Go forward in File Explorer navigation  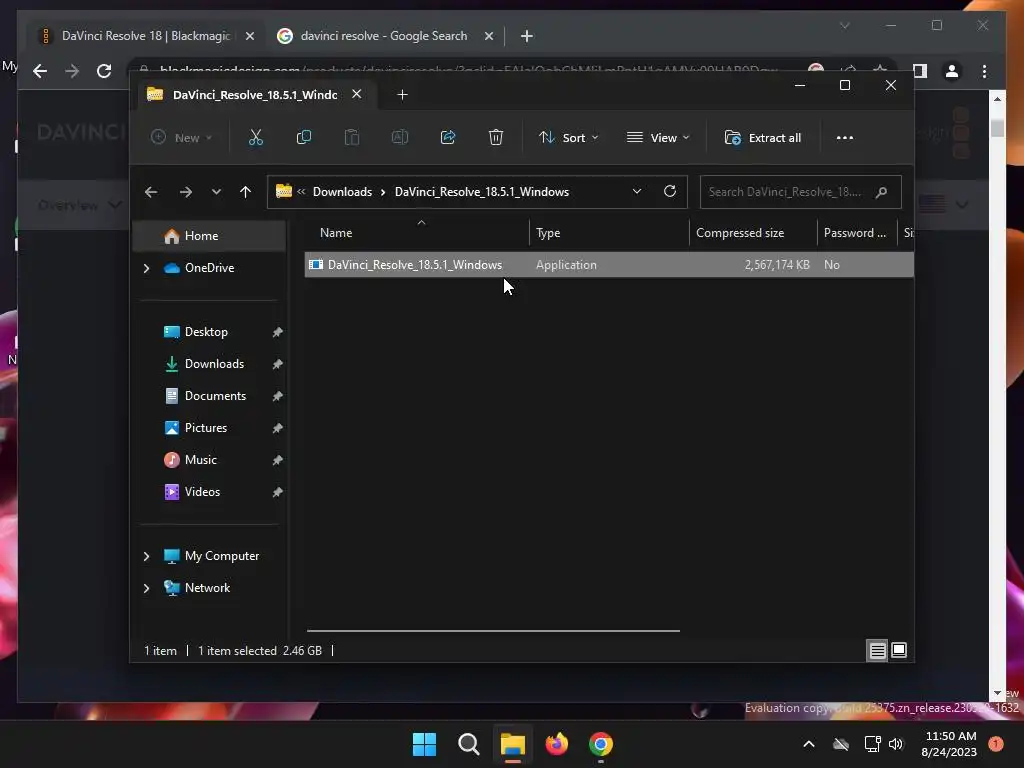point(185,192)
